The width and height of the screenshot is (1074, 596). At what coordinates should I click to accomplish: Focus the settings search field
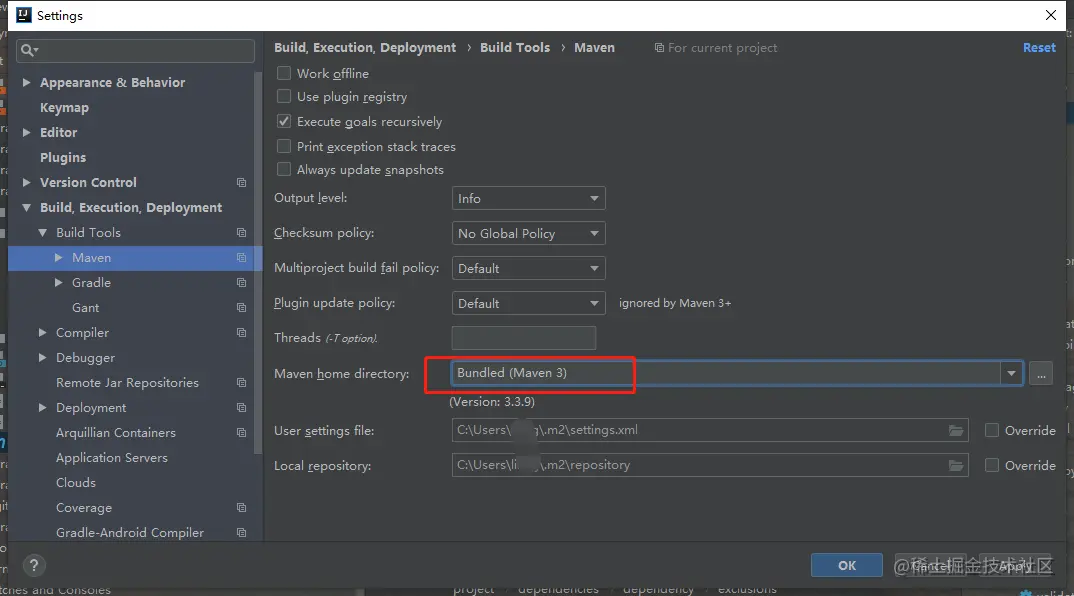pos(136,50)
